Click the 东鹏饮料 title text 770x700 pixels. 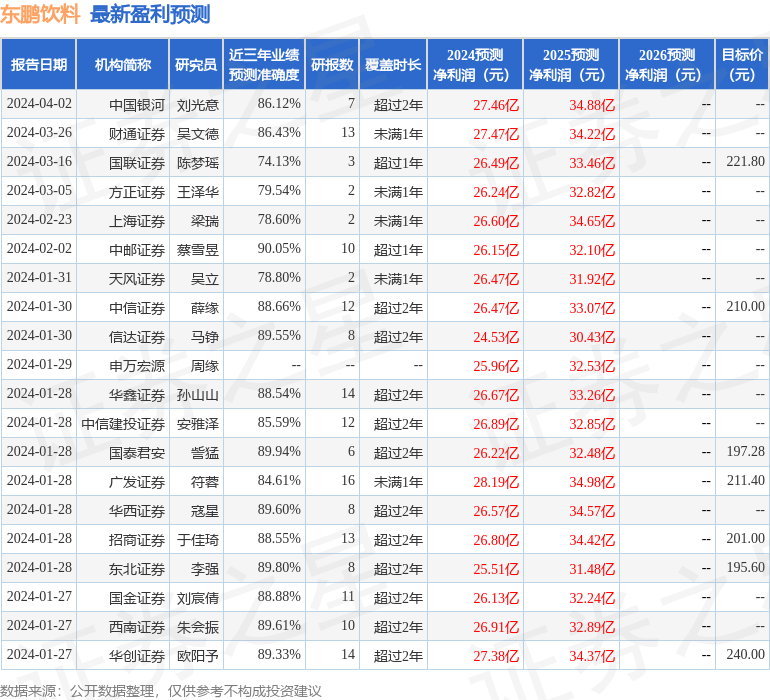point(40,14)
